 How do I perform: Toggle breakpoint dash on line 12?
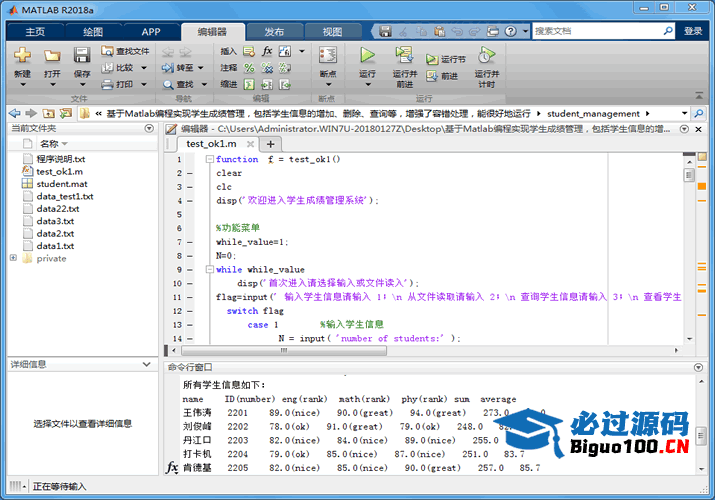(190, 311)
